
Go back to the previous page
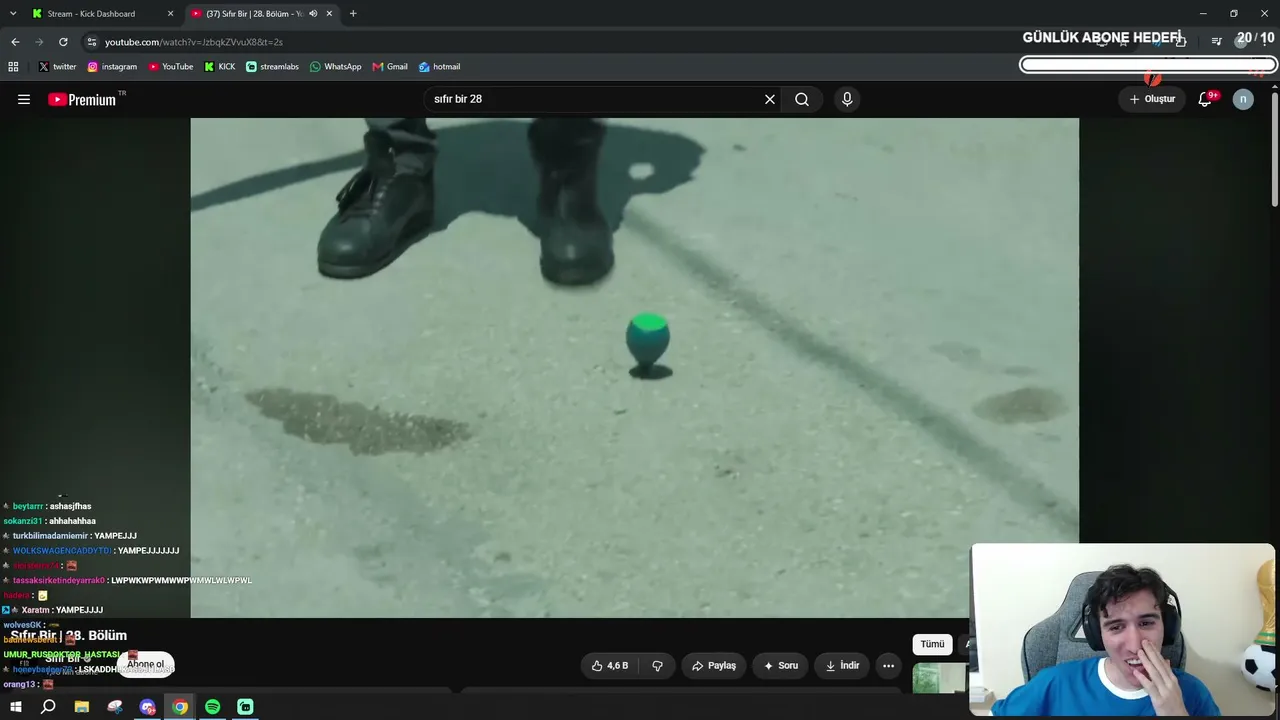click(x=15, y=42)
